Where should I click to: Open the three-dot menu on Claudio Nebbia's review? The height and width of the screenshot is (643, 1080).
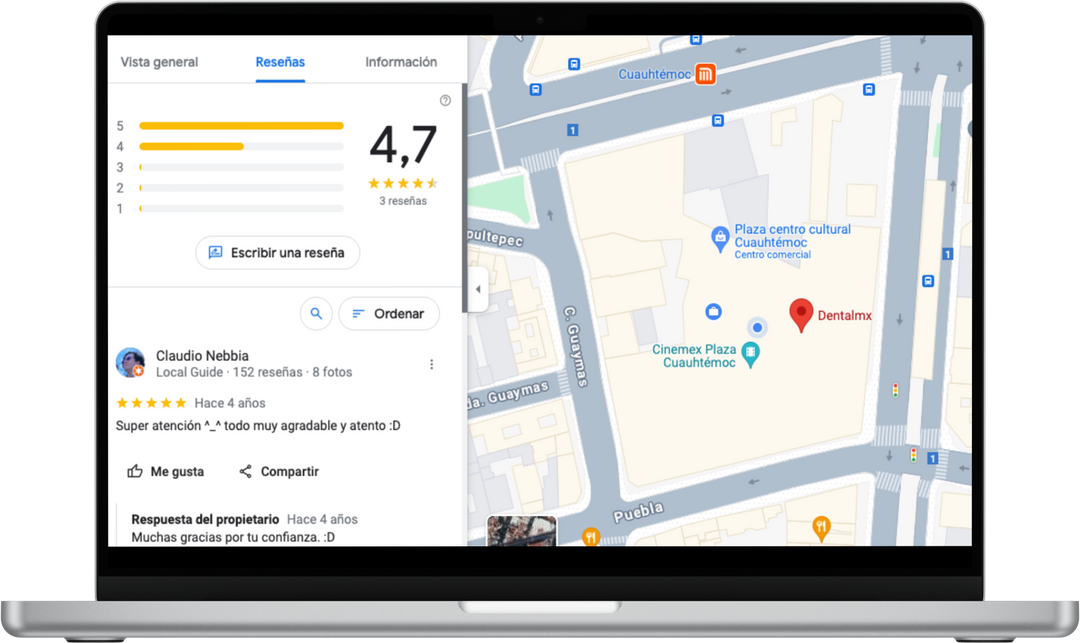(x=432, y=364)
